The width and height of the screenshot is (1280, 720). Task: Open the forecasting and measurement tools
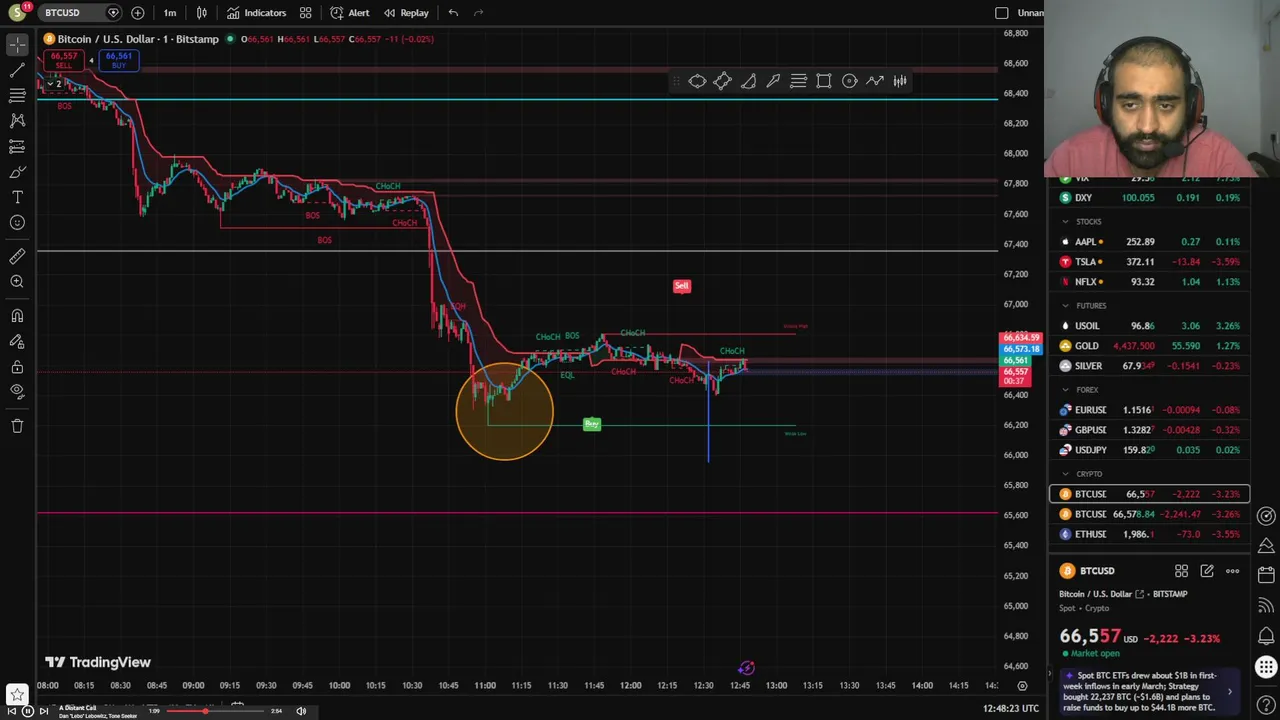[17, 146]
